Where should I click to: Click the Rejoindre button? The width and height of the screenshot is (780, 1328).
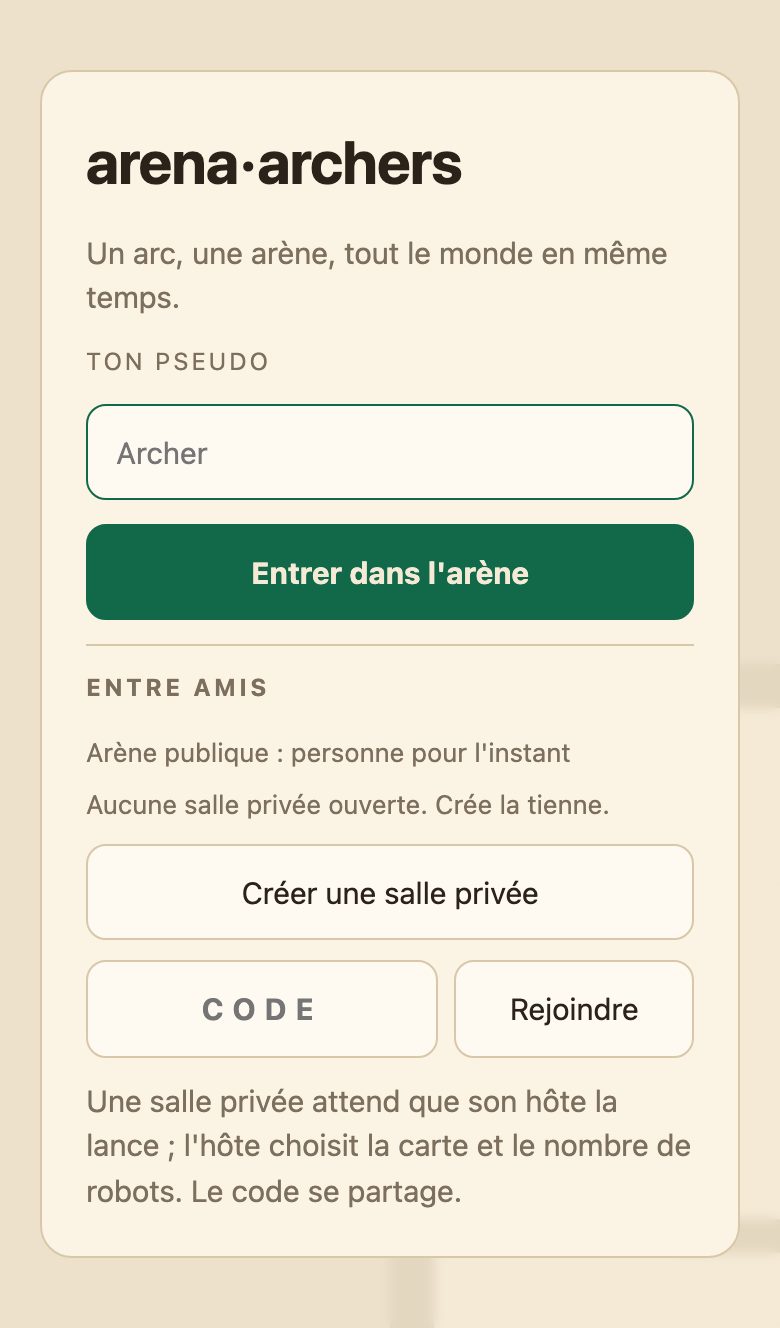tap(574, 1009)
